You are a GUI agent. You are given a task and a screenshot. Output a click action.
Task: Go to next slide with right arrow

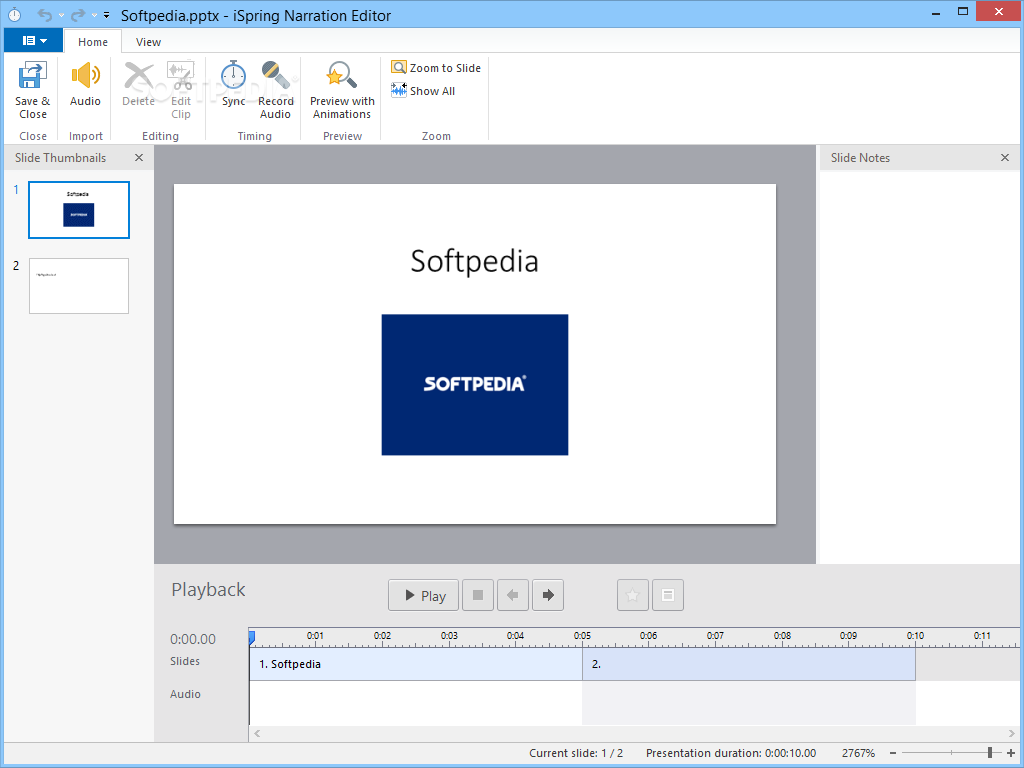tap(548, 595)
